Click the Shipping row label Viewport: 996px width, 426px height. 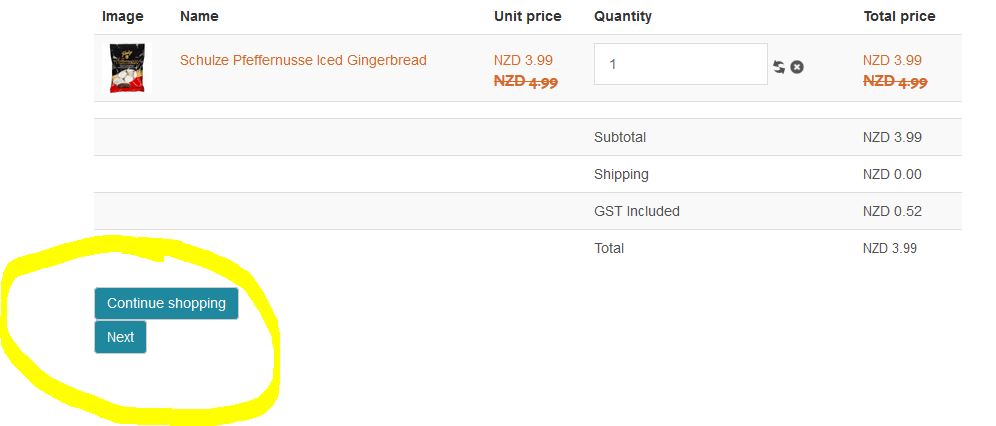tap(621, 174)
